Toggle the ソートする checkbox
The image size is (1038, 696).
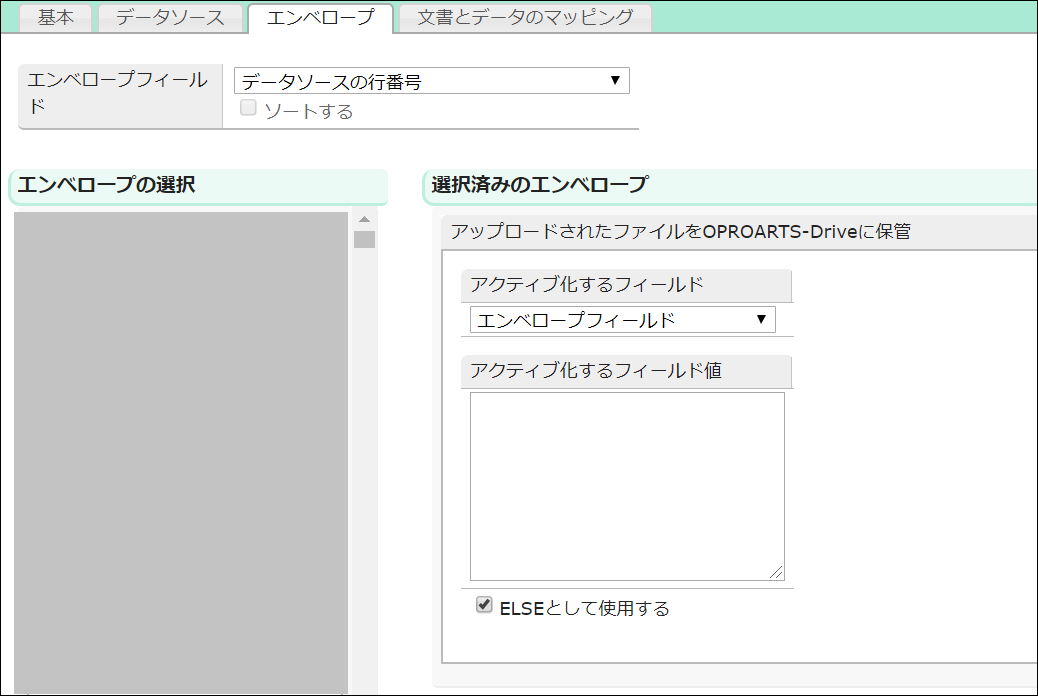248,109
